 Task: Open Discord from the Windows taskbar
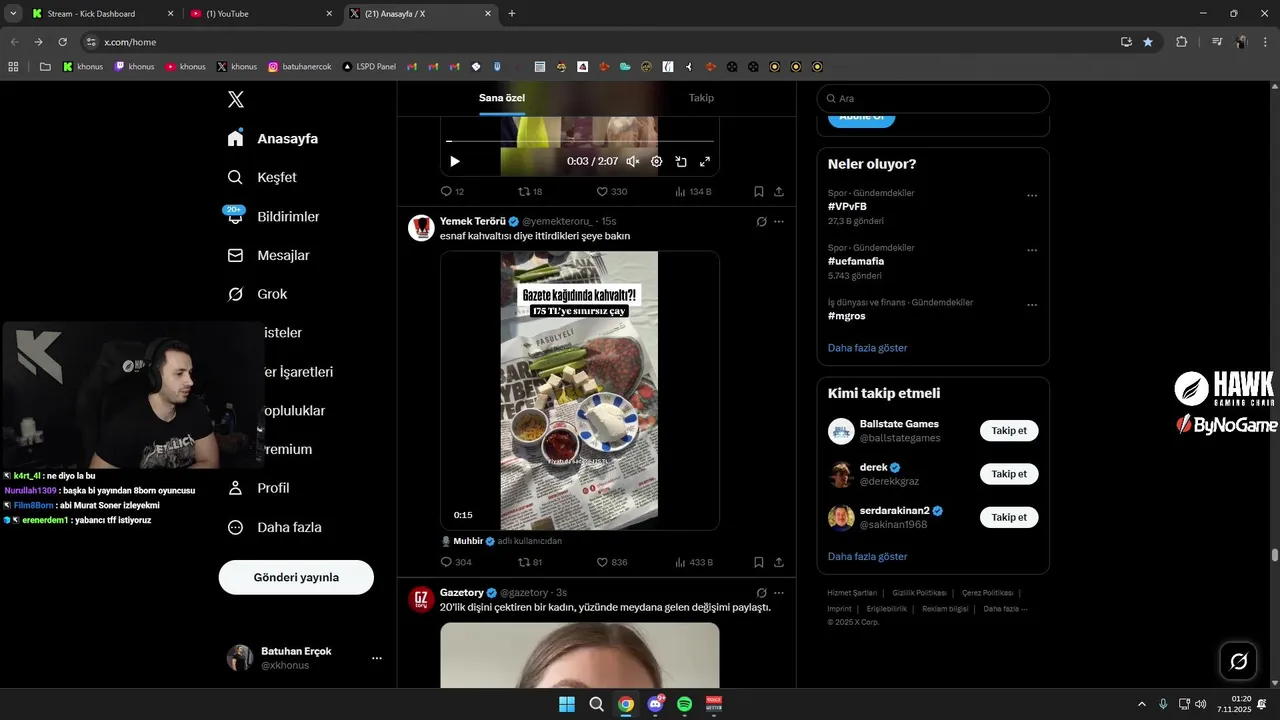(x=656, y=704)
